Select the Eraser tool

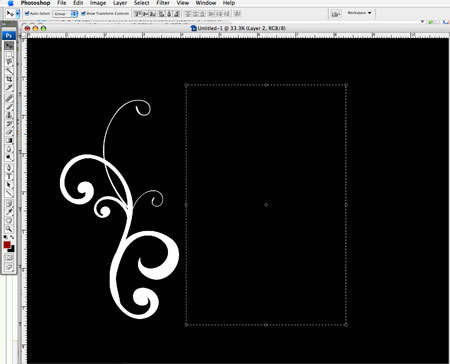pos(9,132)
